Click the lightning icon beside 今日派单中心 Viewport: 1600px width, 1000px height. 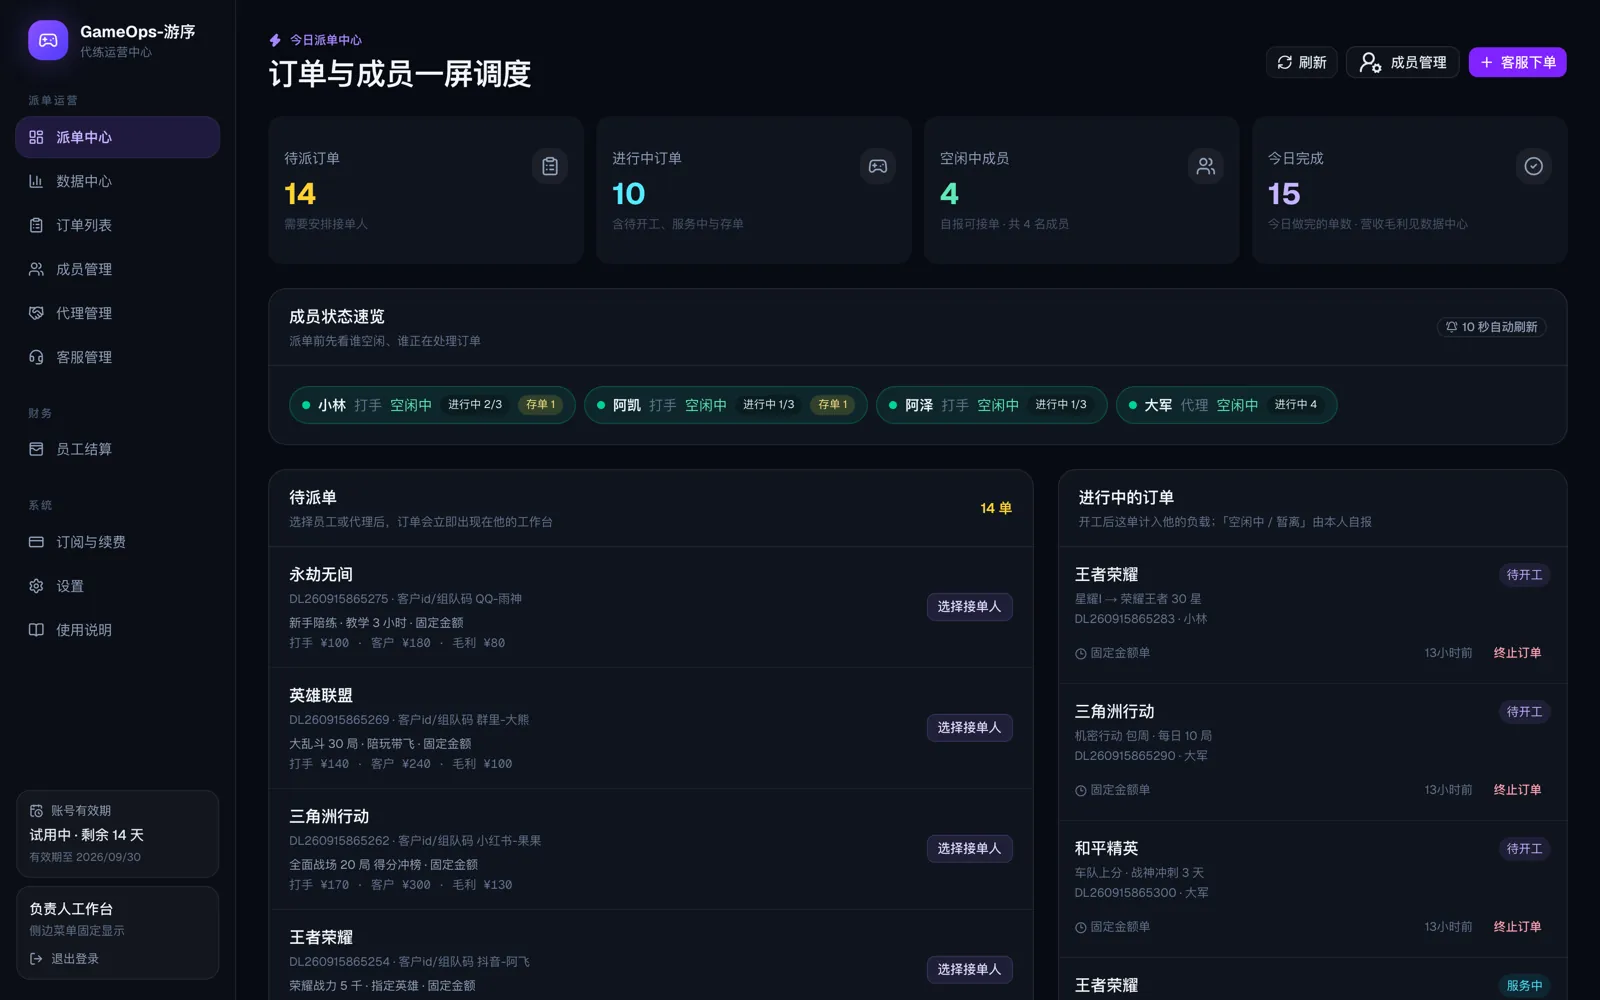275,40
